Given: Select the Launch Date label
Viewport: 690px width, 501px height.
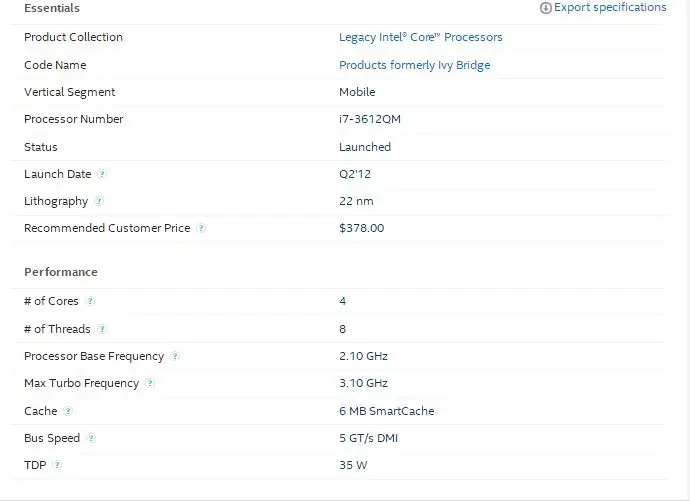Looking at the screenshot, I should click(x=57, y=174).
